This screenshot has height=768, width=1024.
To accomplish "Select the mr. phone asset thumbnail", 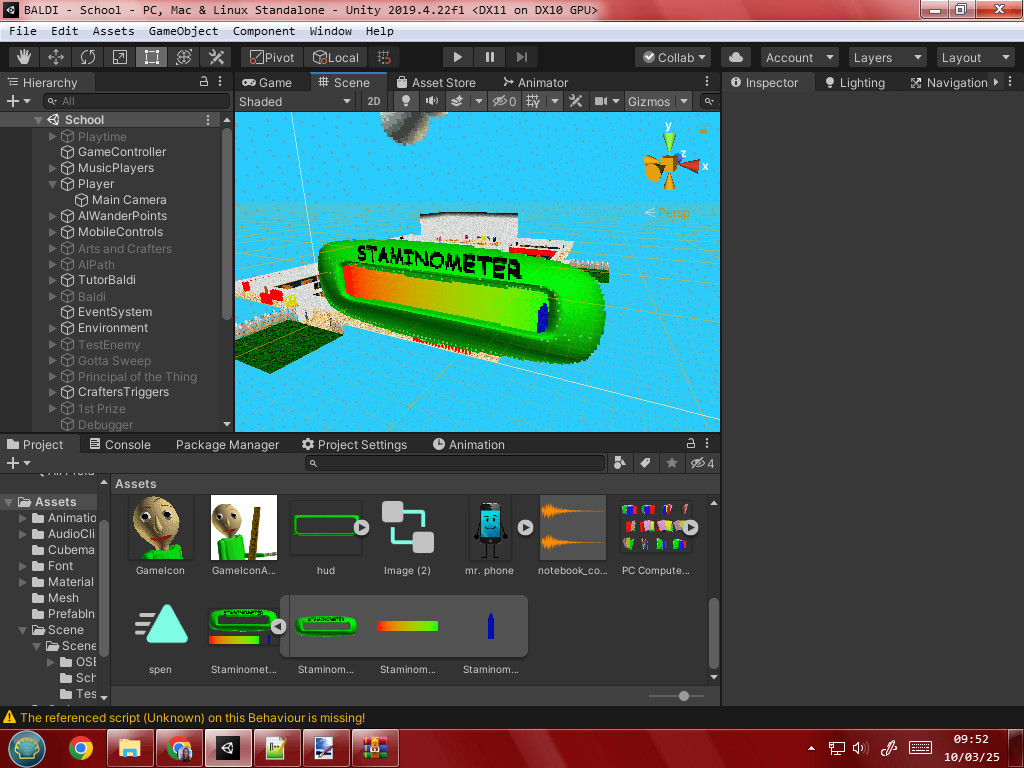I will tap(490, 527).
